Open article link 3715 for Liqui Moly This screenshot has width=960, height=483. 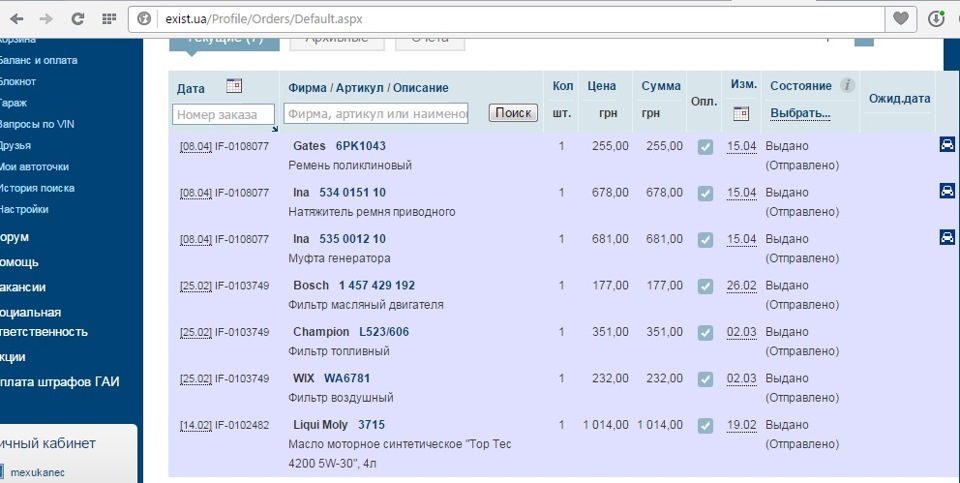tap(372, 425)
